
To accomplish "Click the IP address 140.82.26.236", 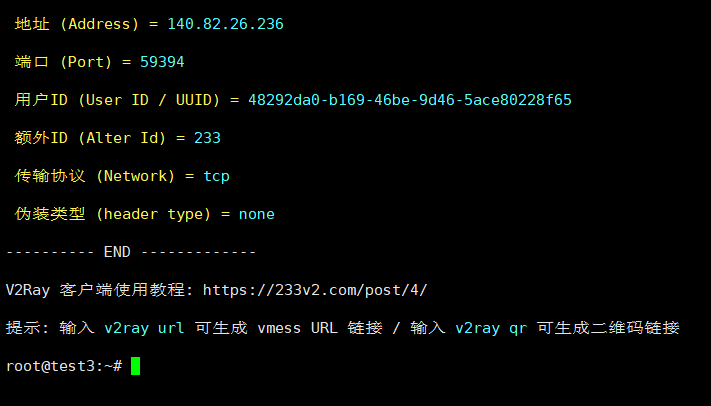I will pyautogui.click(x=227, y=23).
